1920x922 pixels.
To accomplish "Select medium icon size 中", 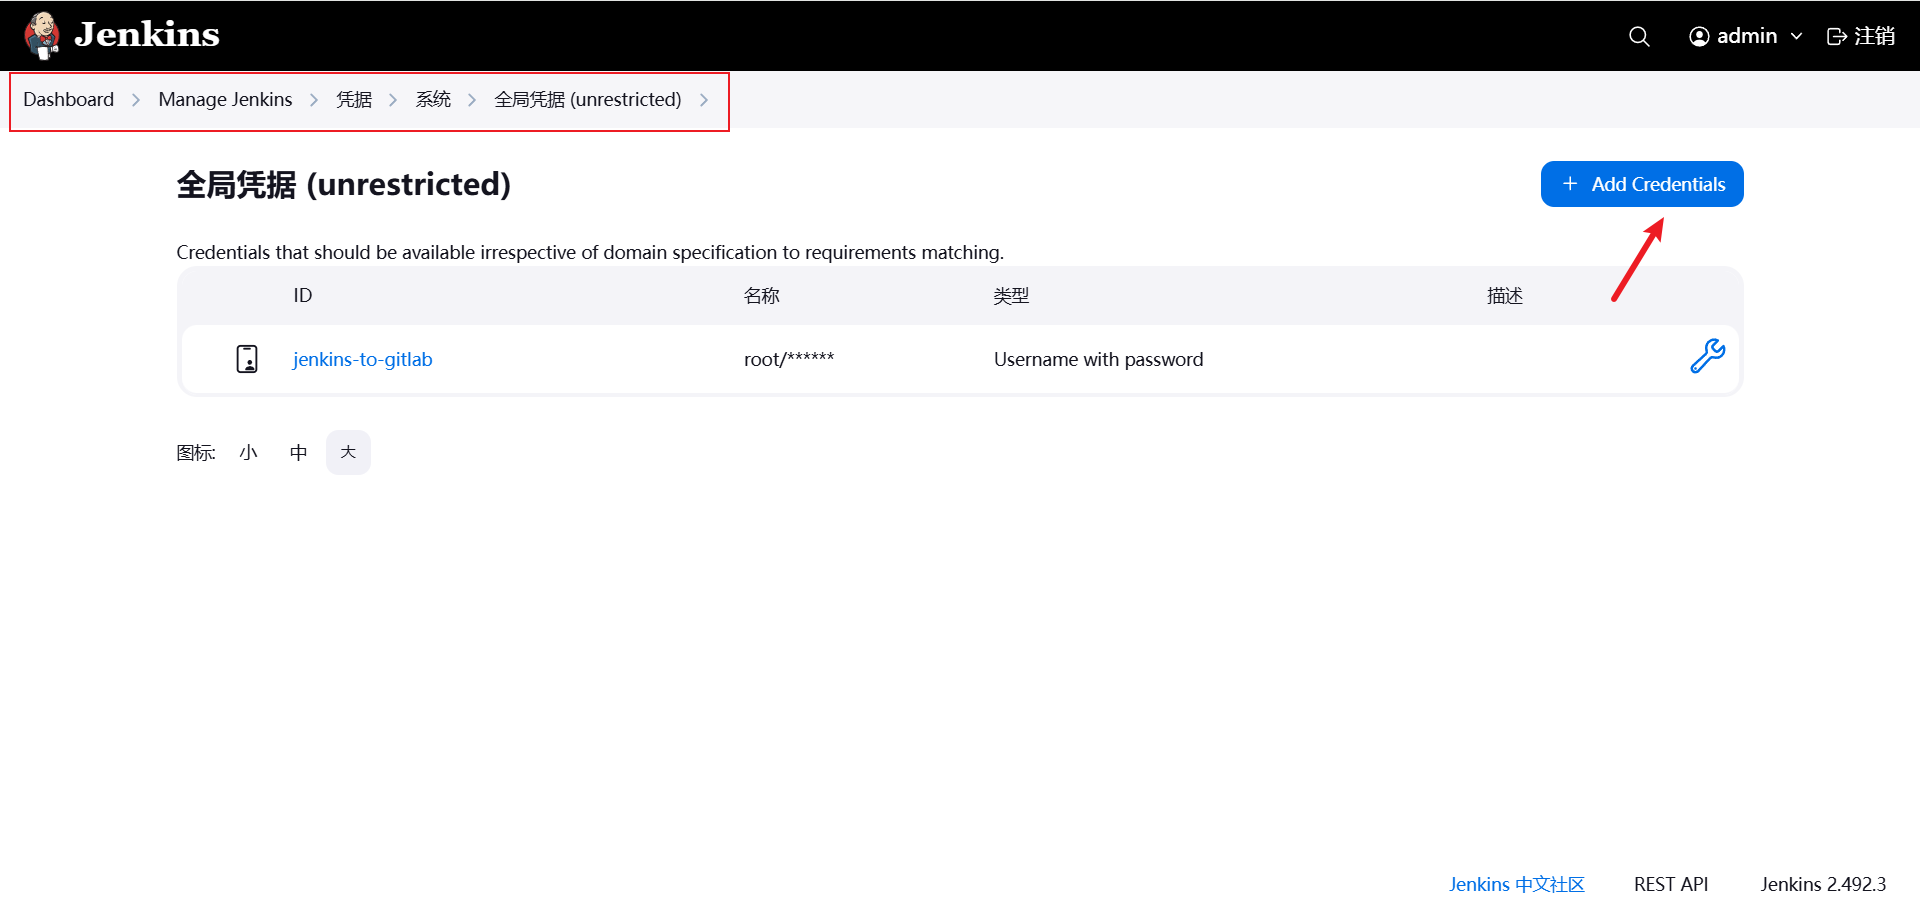I will (x=298, y=453).
